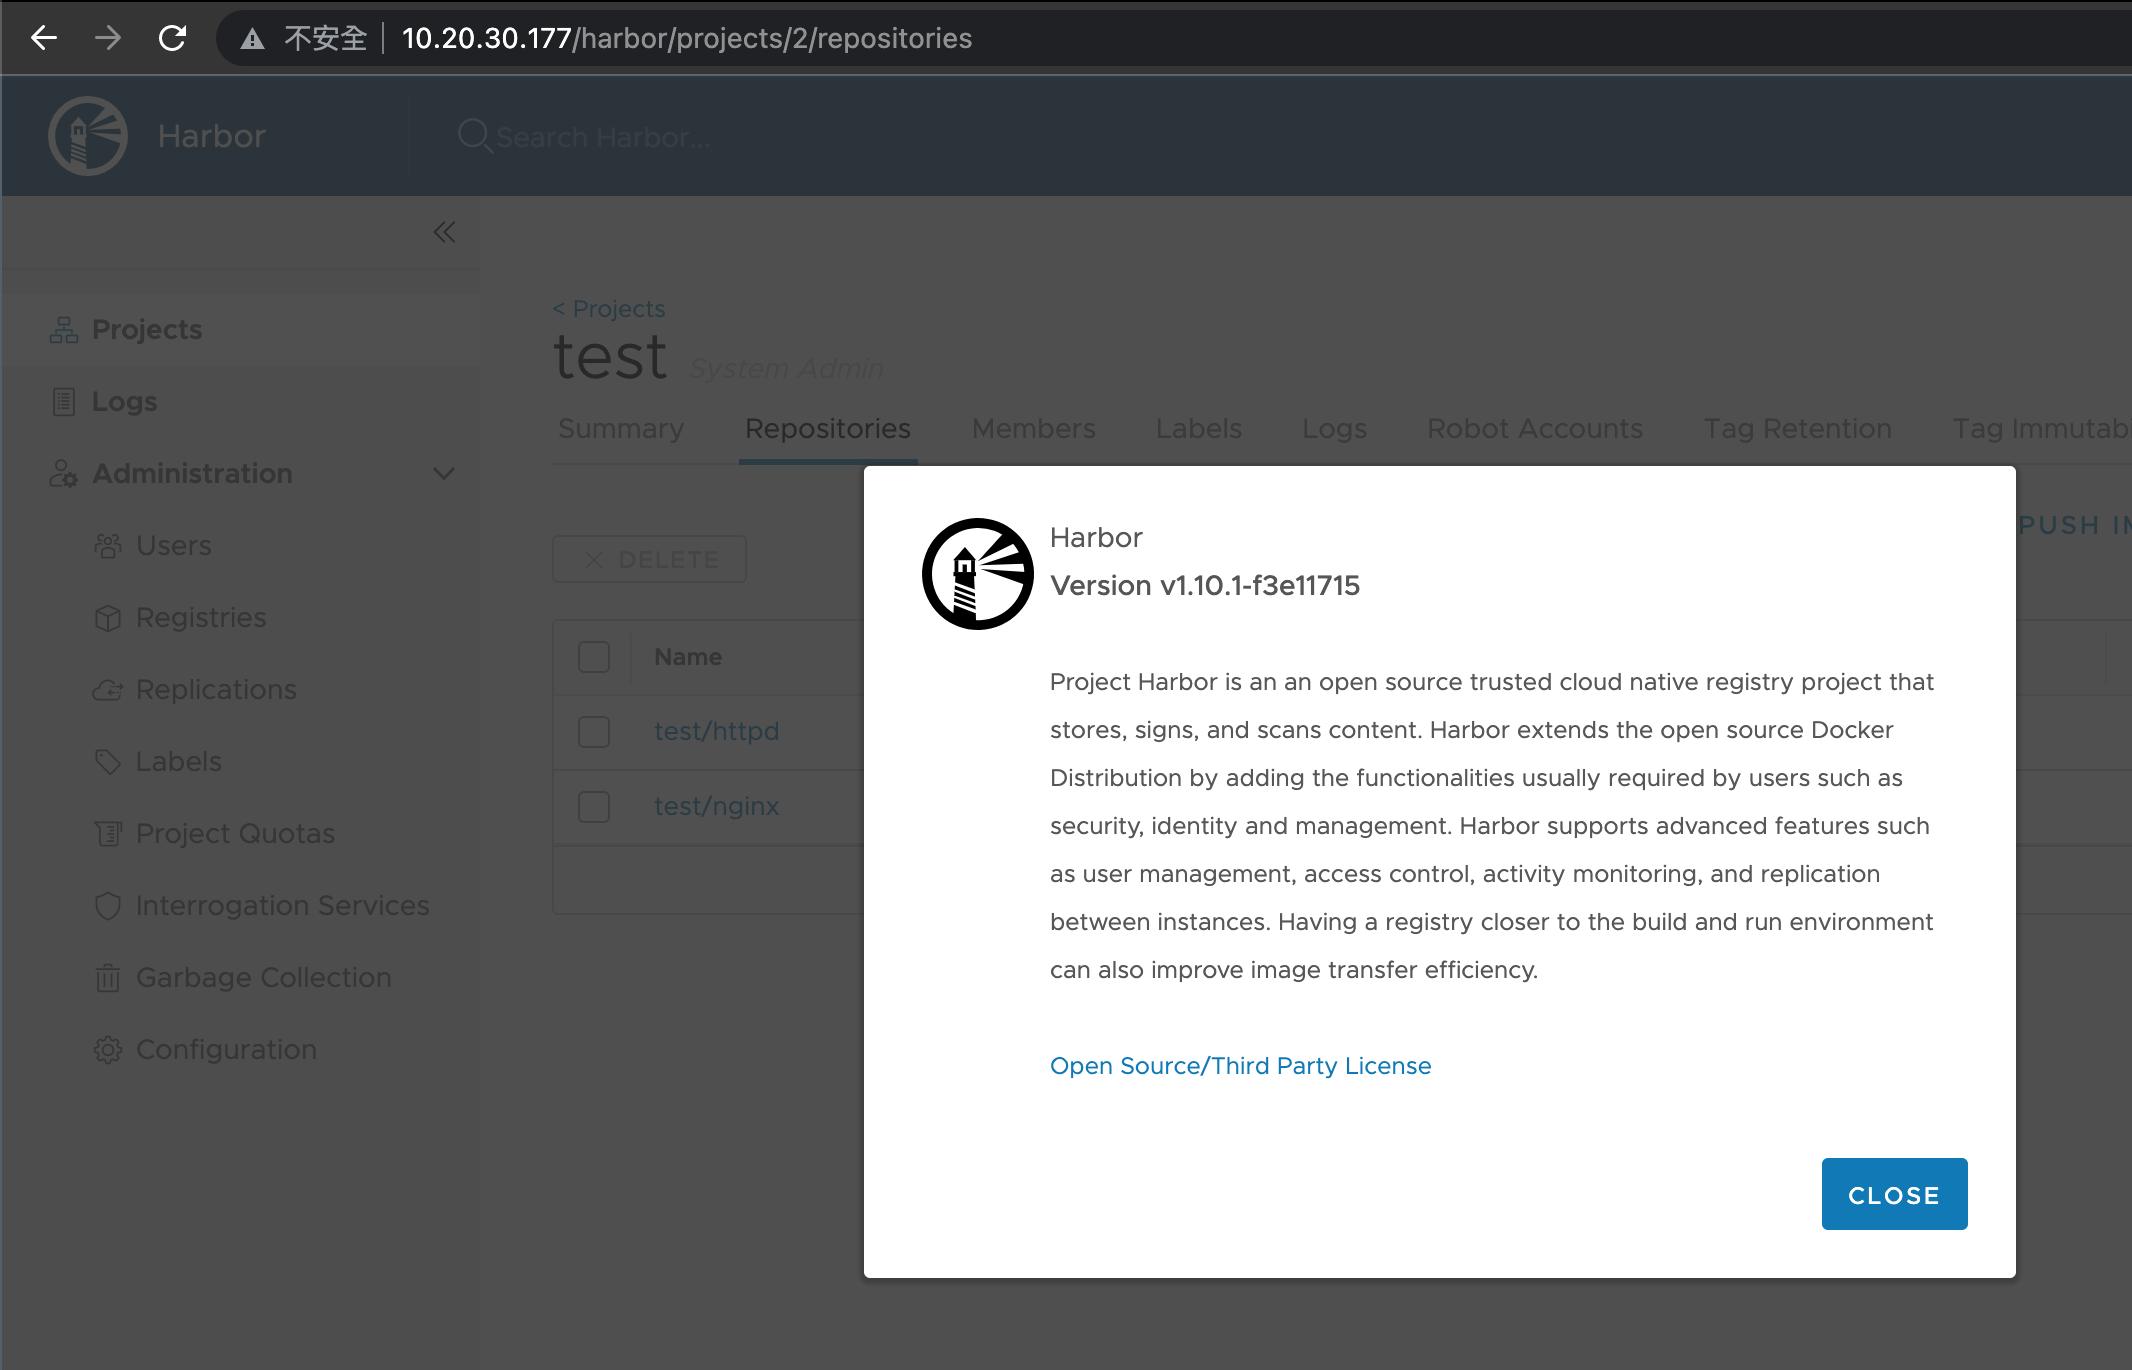
Task: Open Configuration under Administration
Action: [227, 1050]
